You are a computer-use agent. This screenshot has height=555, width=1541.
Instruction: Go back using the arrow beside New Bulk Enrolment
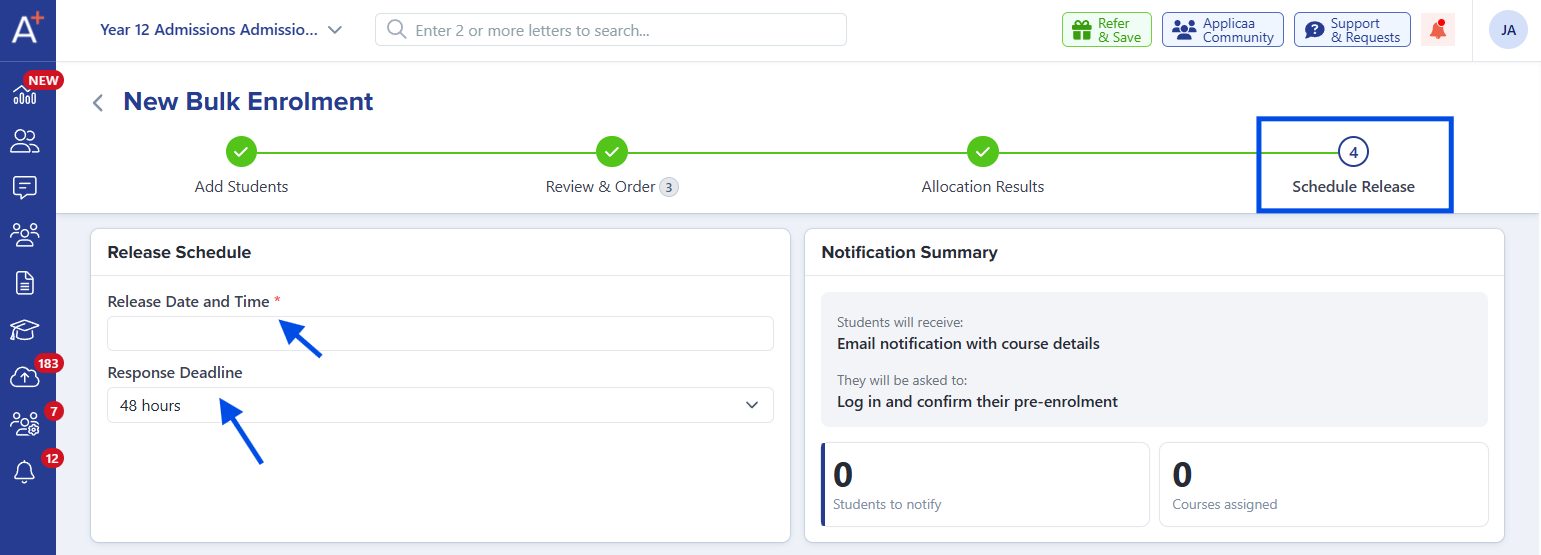pyautogui.click(x=98, y=102)
